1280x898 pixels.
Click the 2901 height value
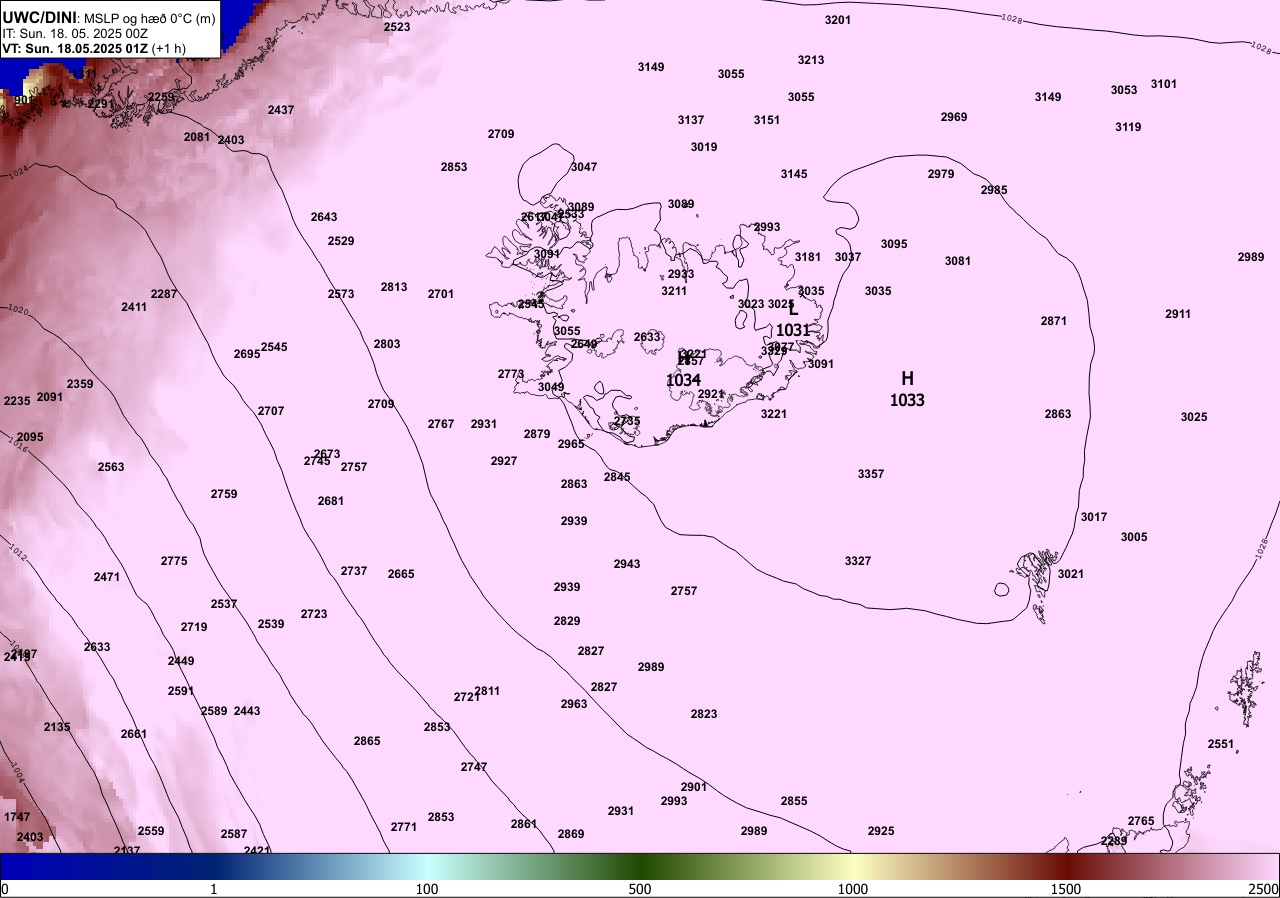click(694, 787)
